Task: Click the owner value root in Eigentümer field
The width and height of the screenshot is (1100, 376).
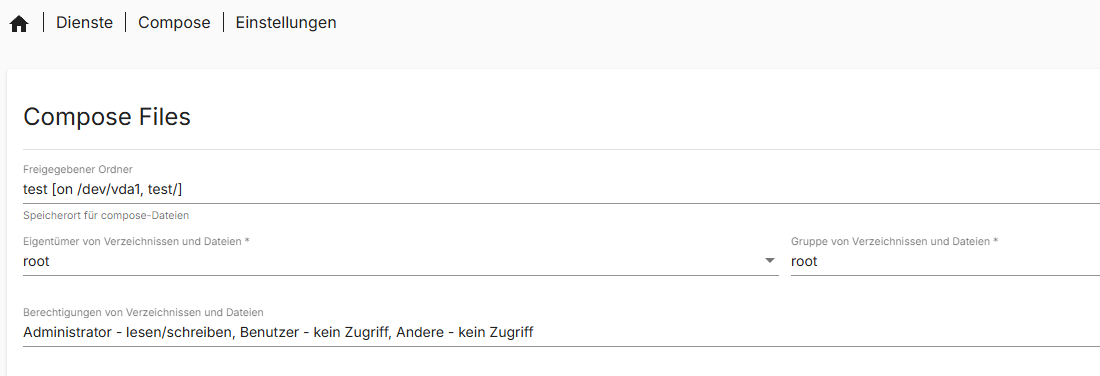Action: (x=36, y=261)
